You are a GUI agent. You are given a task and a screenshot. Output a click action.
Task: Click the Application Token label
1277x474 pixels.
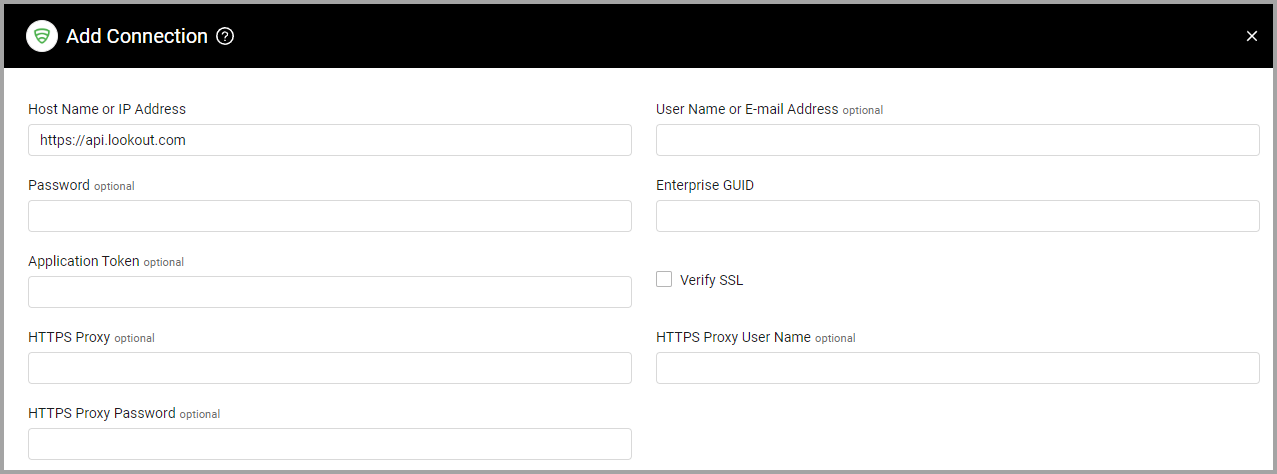point(84,261)
